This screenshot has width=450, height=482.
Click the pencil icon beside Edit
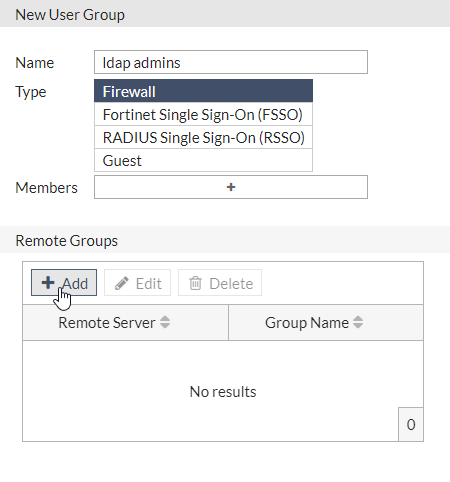coord(122,283)
